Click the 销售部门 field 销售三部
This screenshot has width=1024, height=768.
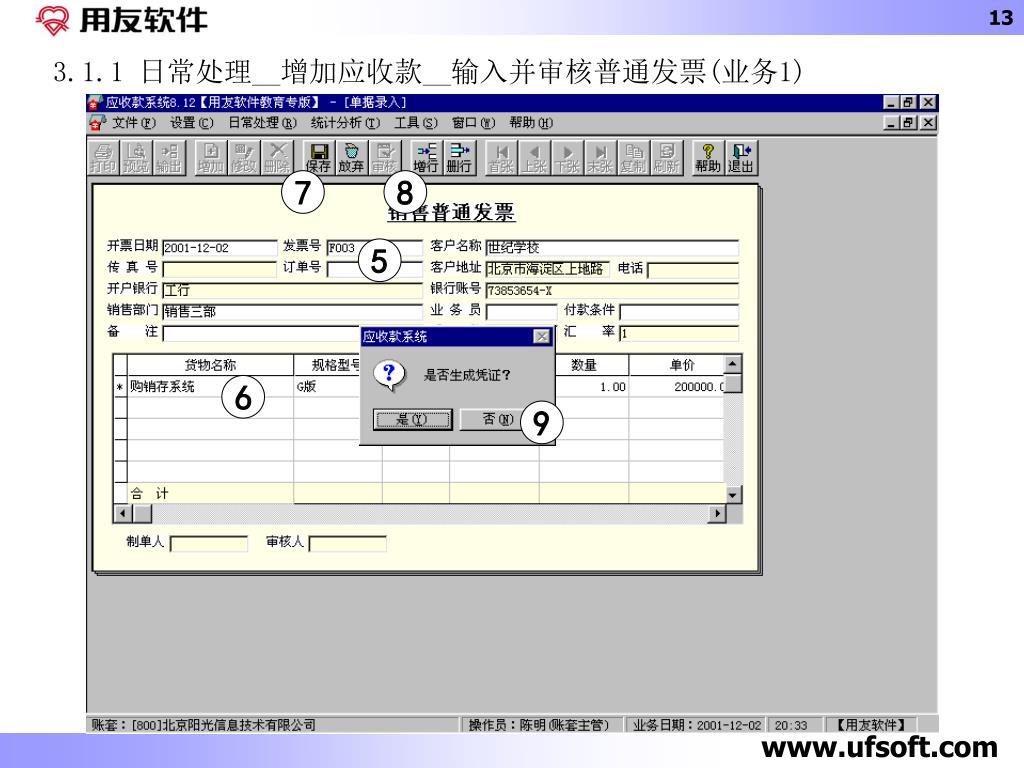[292, 312]
